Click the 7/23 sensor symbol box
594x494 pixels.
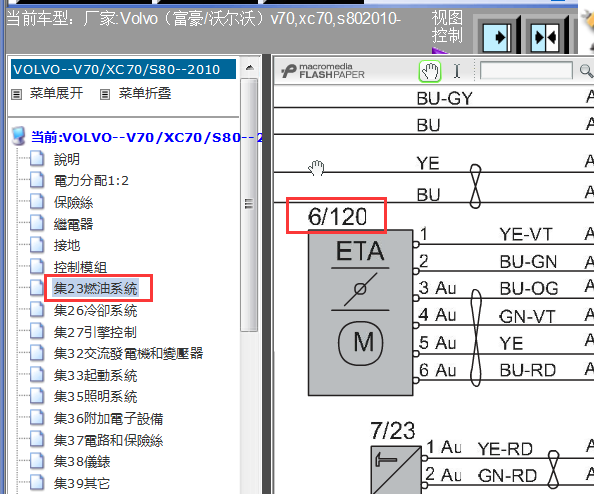pyautogui.click(x=396, y=470)
